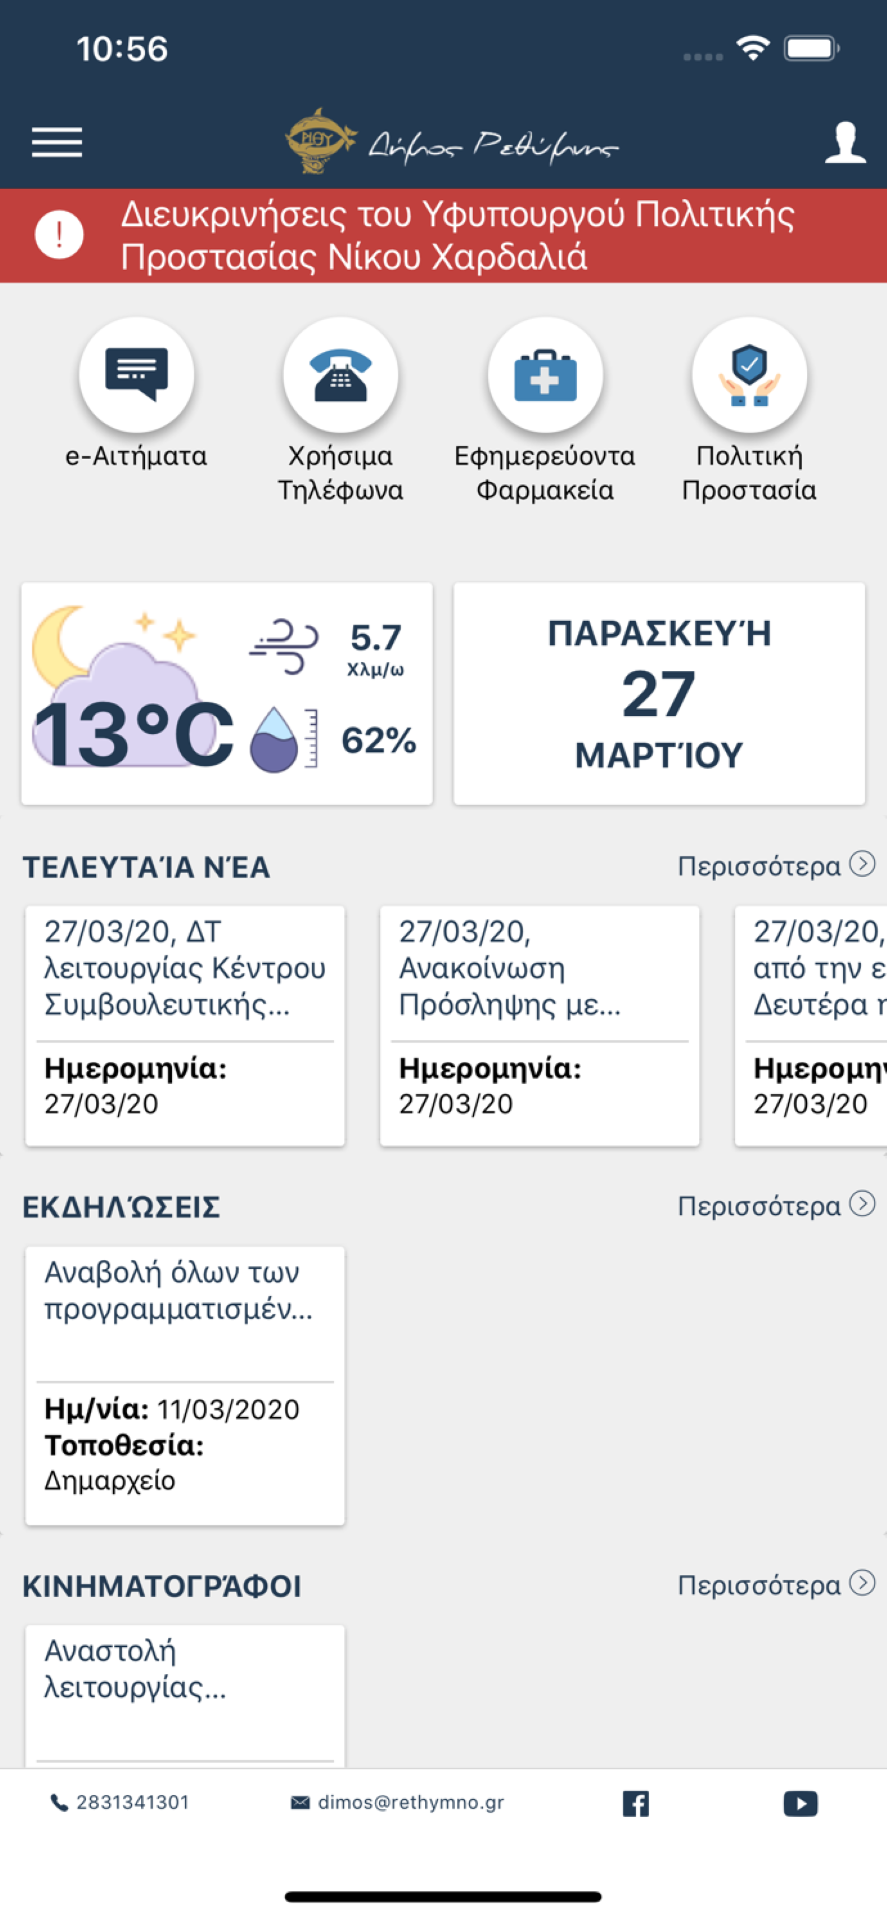Viewport: 887px width, 1920px height.
Task: Open Δήμος Ρεθύμνης logo in header
Action: pos(452,143)
